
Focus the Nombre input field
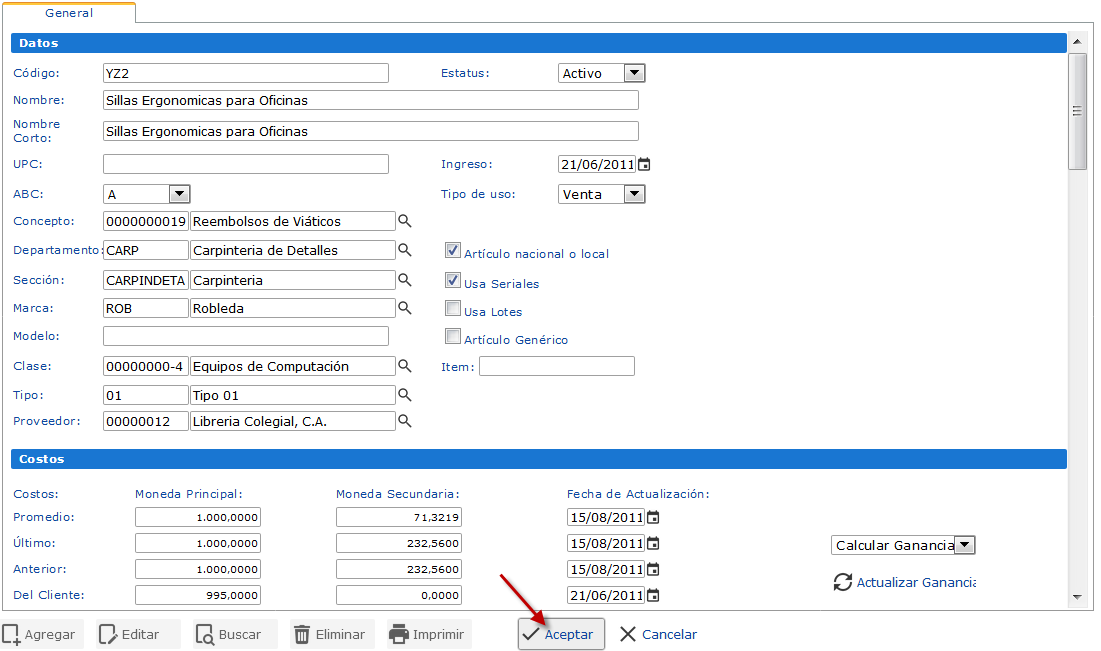pyautogui.click(x=371, y=100)
